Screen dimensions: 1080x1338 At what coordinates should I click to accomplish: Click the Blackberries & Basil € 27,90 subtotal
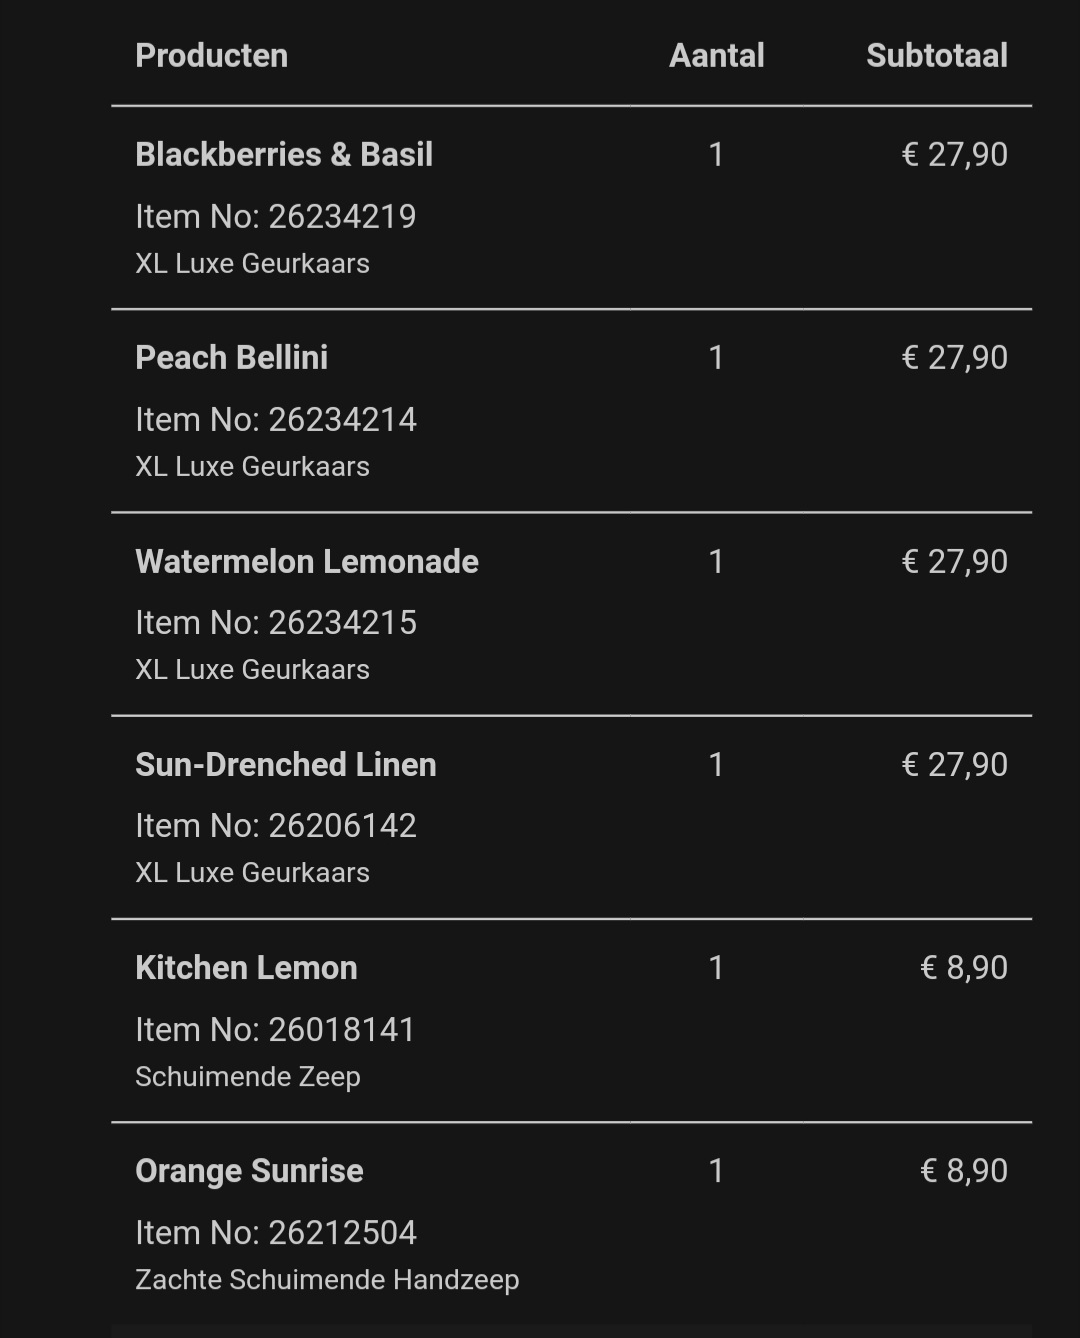click(955, 154)
